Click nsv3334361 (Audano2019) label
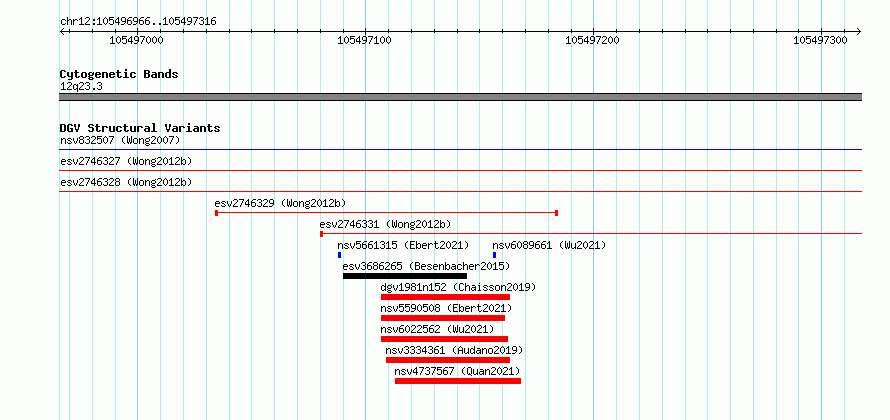 pos(454,350)
